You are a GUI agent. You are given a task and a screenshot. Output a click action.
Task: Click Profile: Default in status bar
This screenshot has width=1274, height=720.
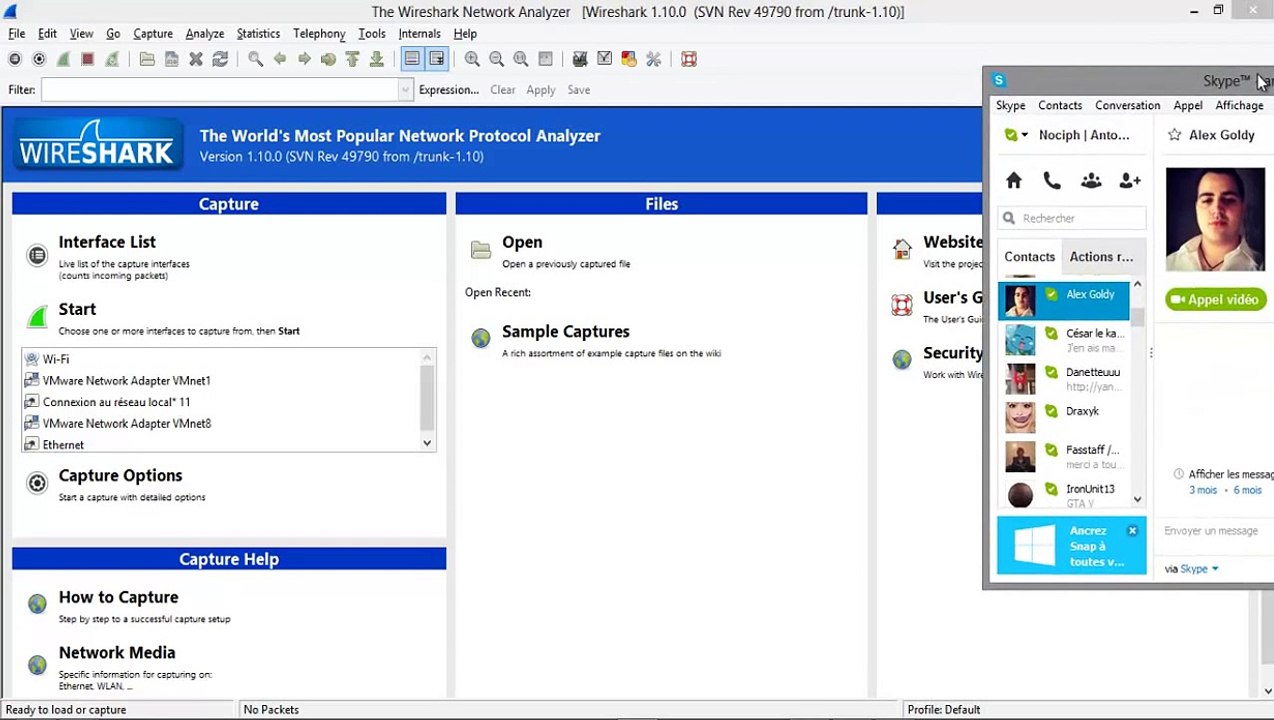pos(943,710)
